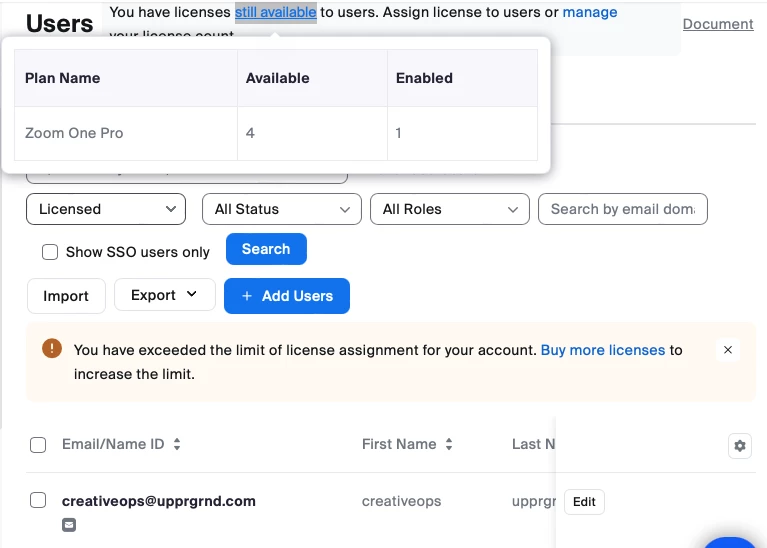Open the Licensed filter dropdown
The image size is (767, 548).
click(x=106, y=209)
